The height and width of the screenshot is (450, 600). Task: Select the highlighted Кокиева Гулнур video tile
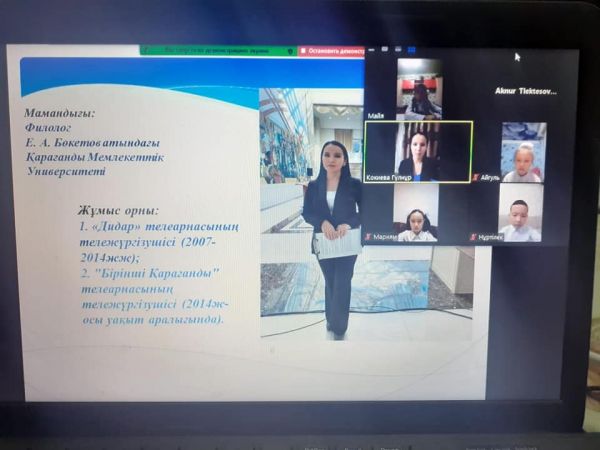point(418,150)
